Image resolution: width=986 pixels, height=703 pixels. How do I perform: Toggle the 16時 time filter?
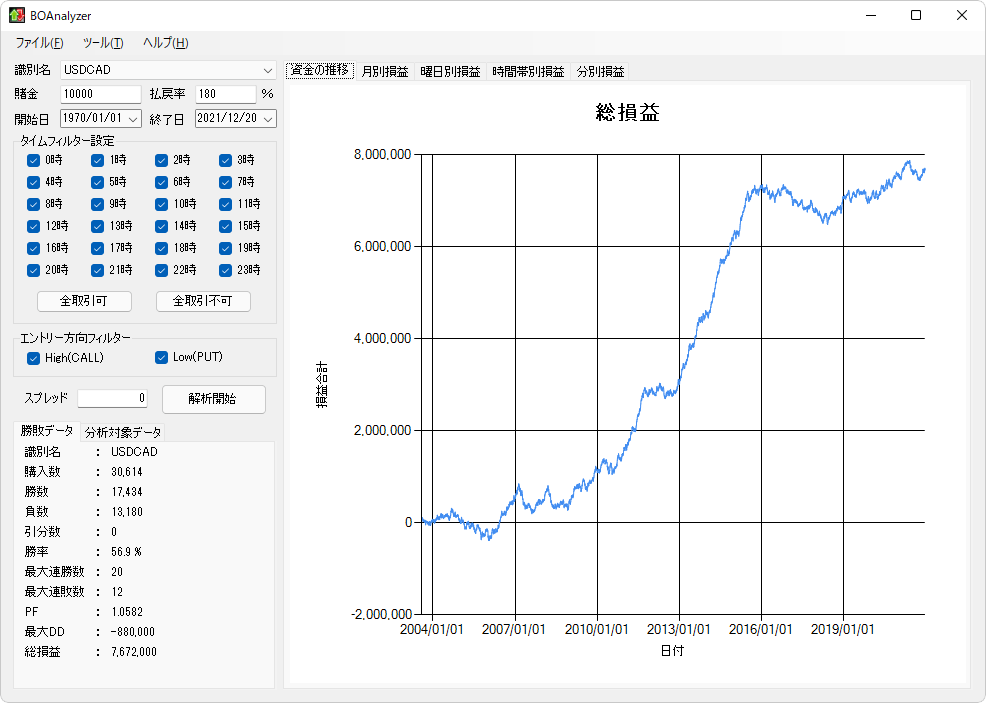pos(33,248)
